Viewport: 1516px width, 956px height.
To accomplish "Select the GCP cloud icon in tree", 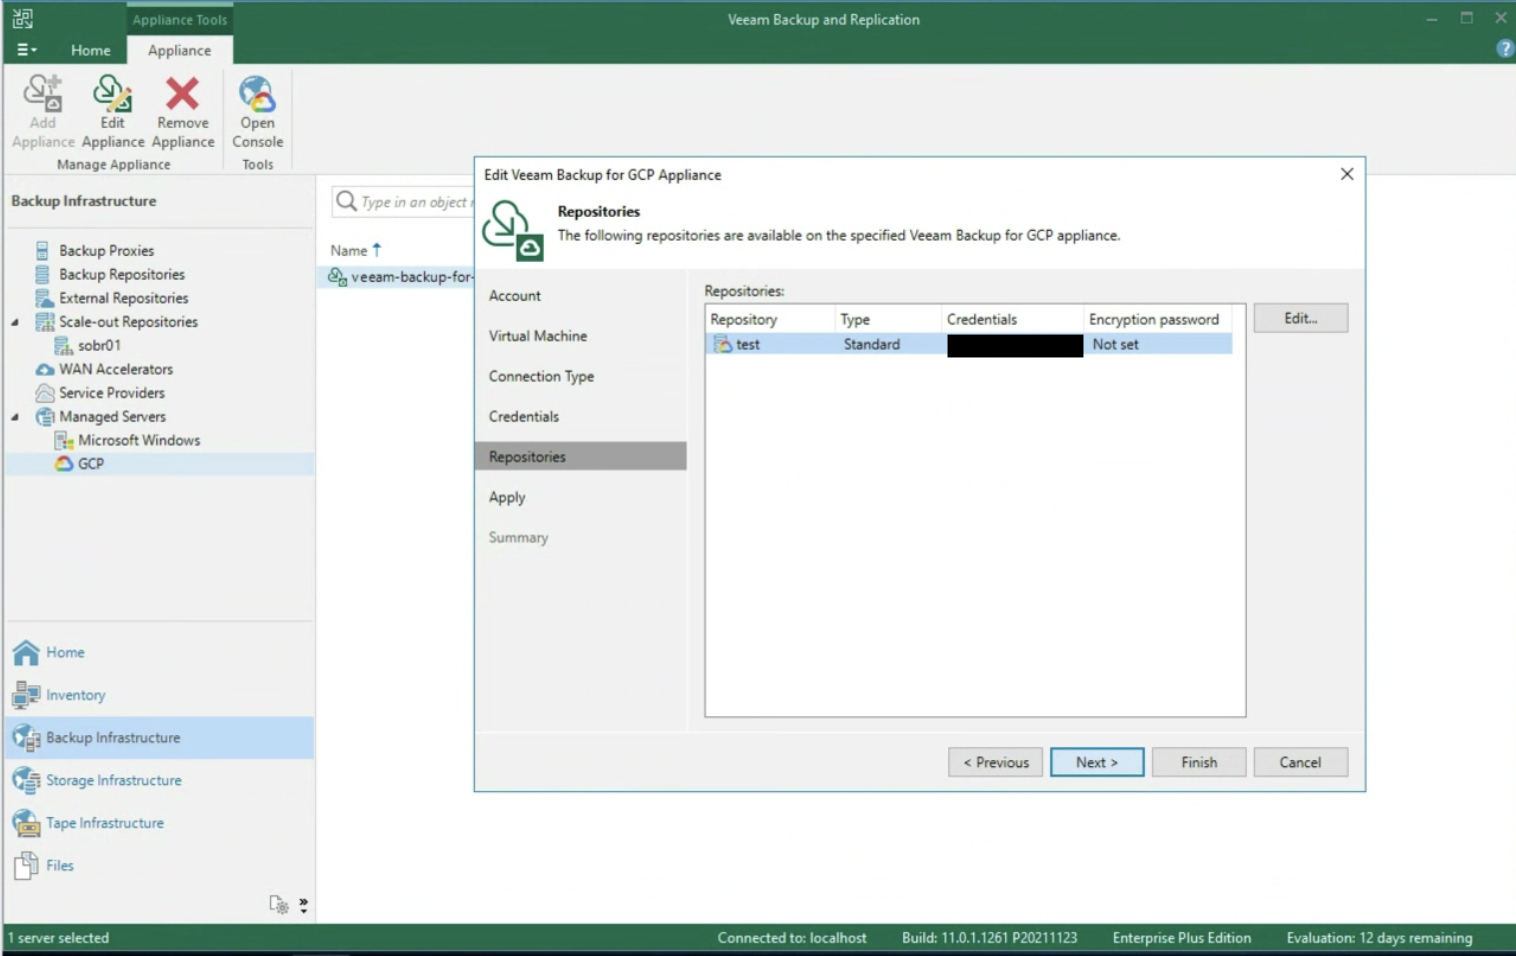I will 64,464.
